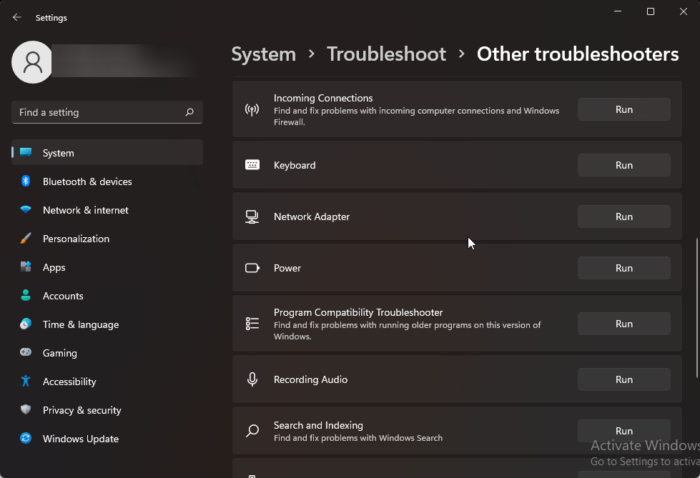Run the Keyboard troubleshooter

click(623, 165)
